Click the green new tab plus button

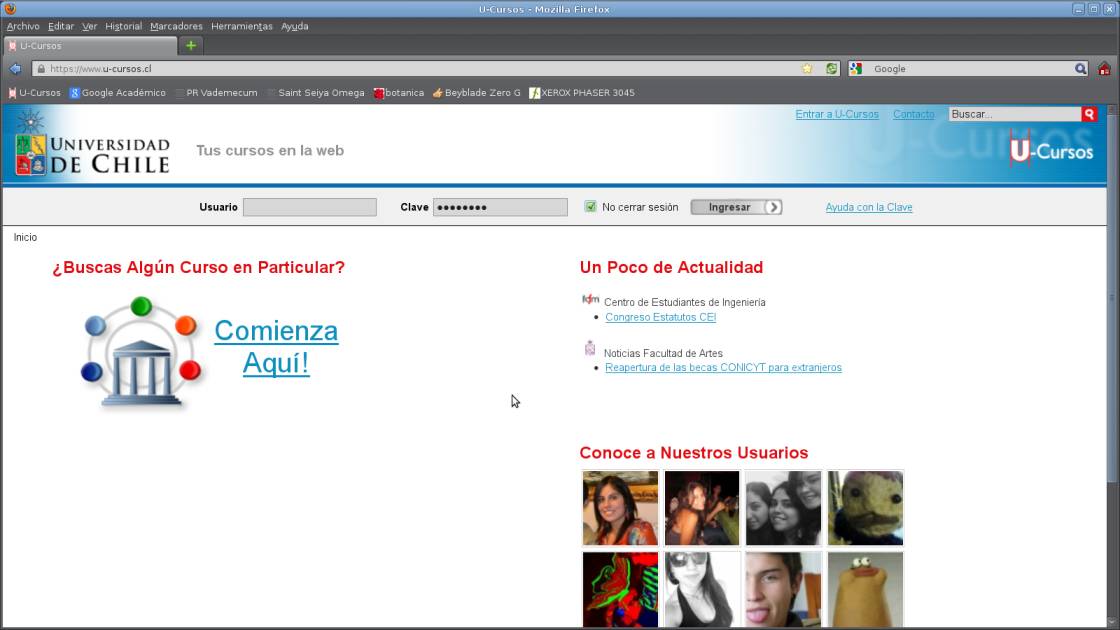pos(189,45)
